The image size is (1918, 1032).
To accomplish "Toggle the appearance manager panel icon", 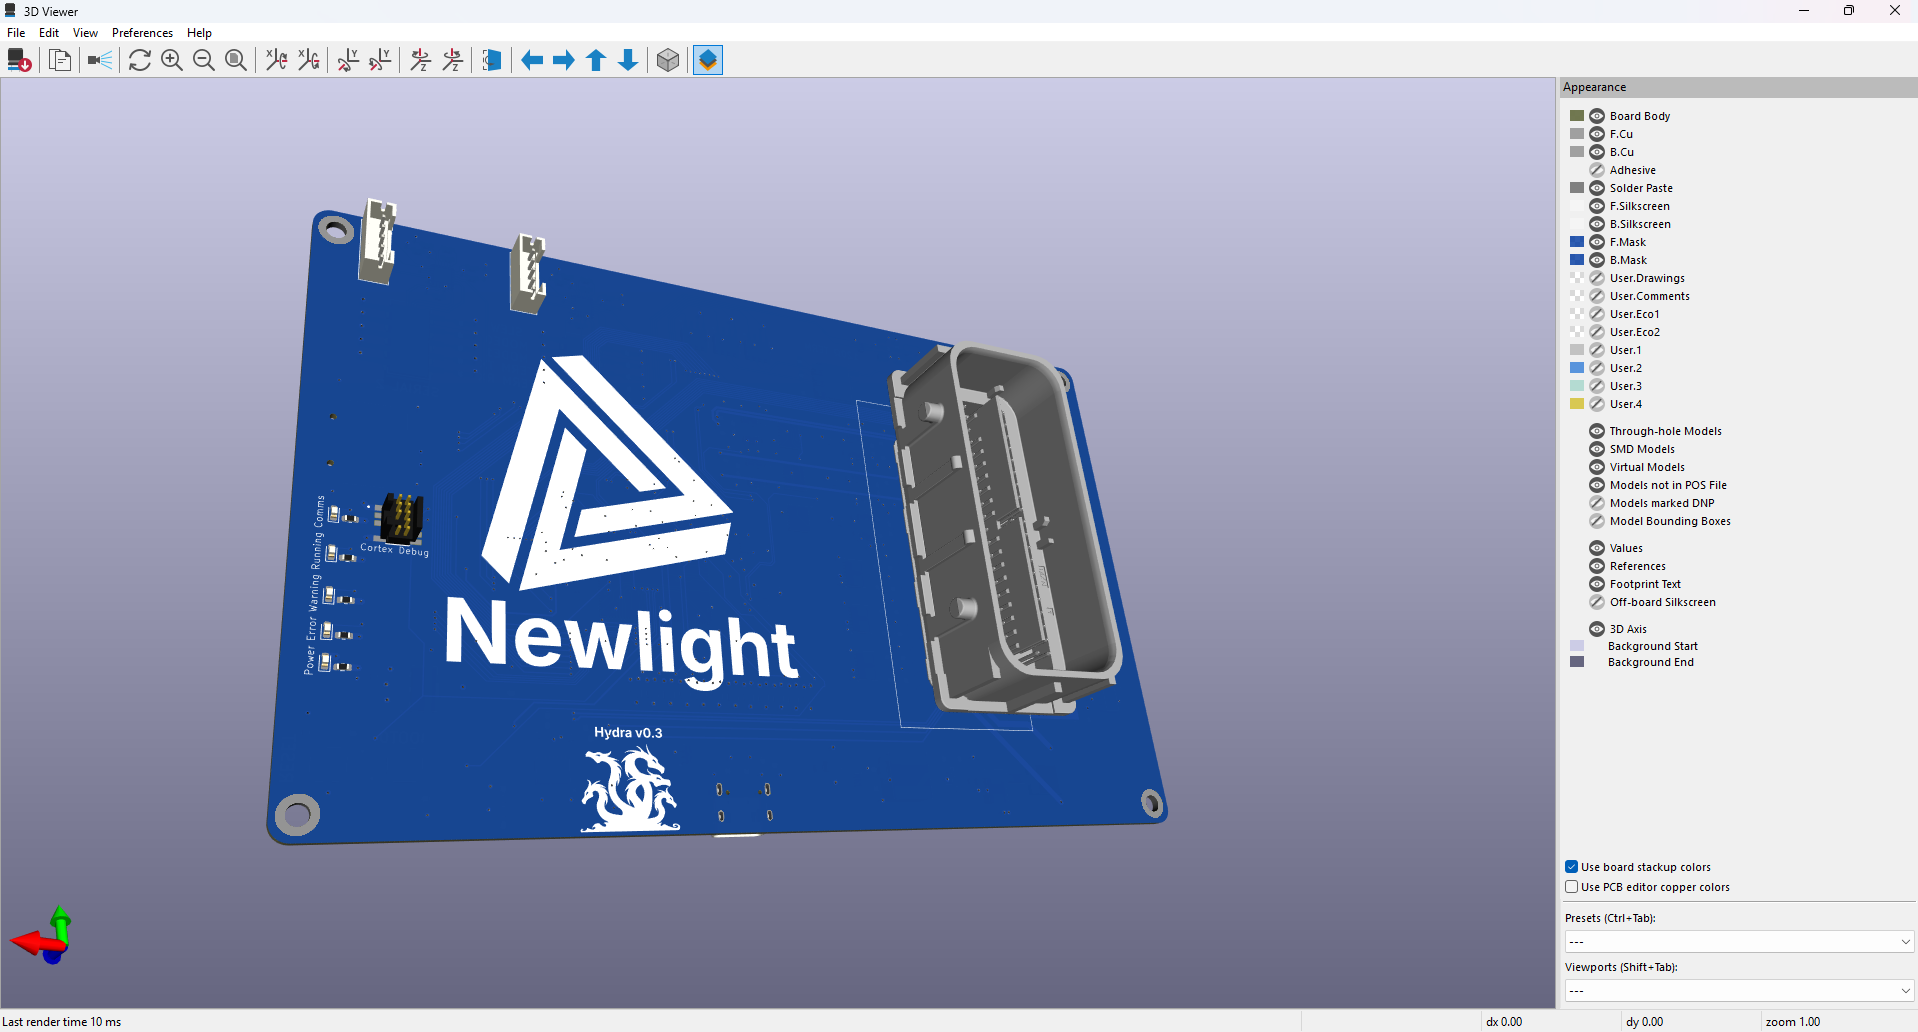I will click(708, 61).
